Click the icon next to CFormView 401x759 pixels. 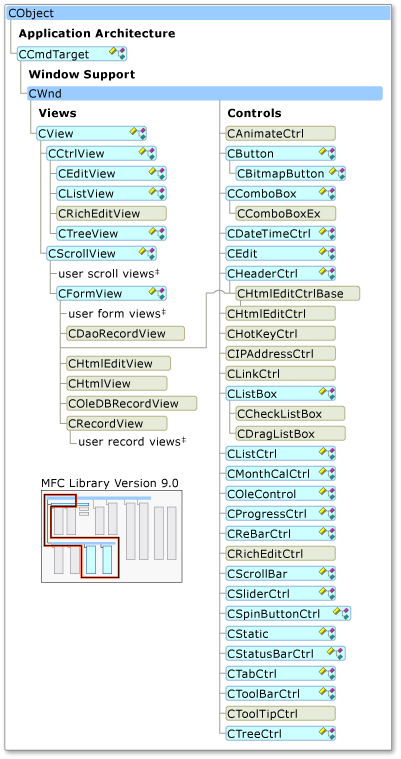157,293
